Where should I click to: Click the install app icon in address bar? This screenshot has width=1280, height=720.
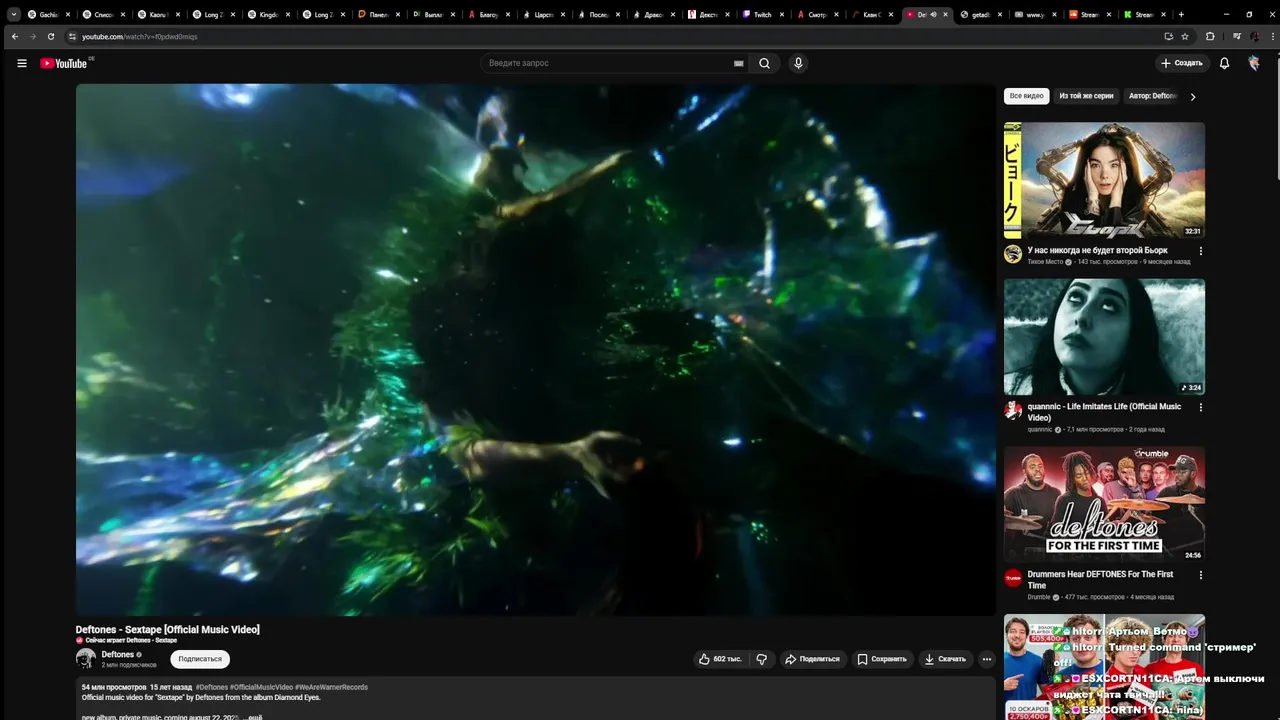coord(1168,36)
